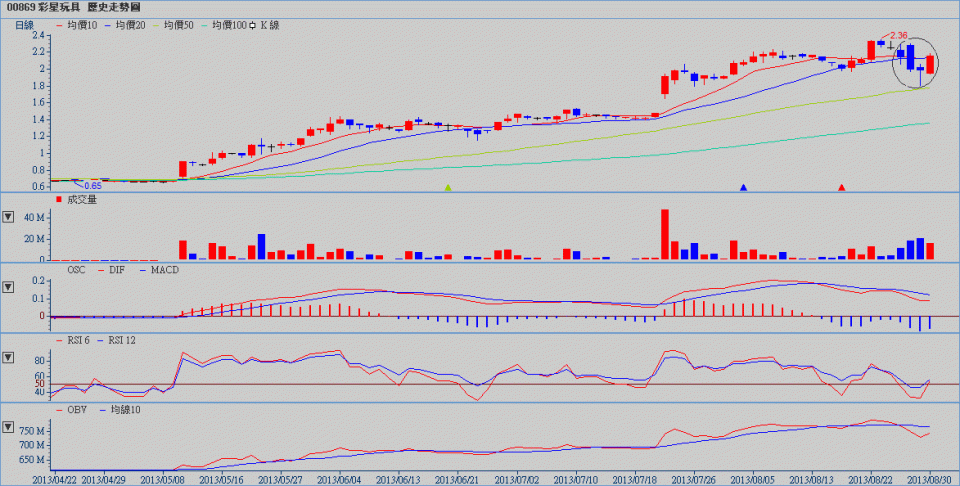
Task: Open the dropdown arrow beside the 成交量 panel
Action: (9, 216)
